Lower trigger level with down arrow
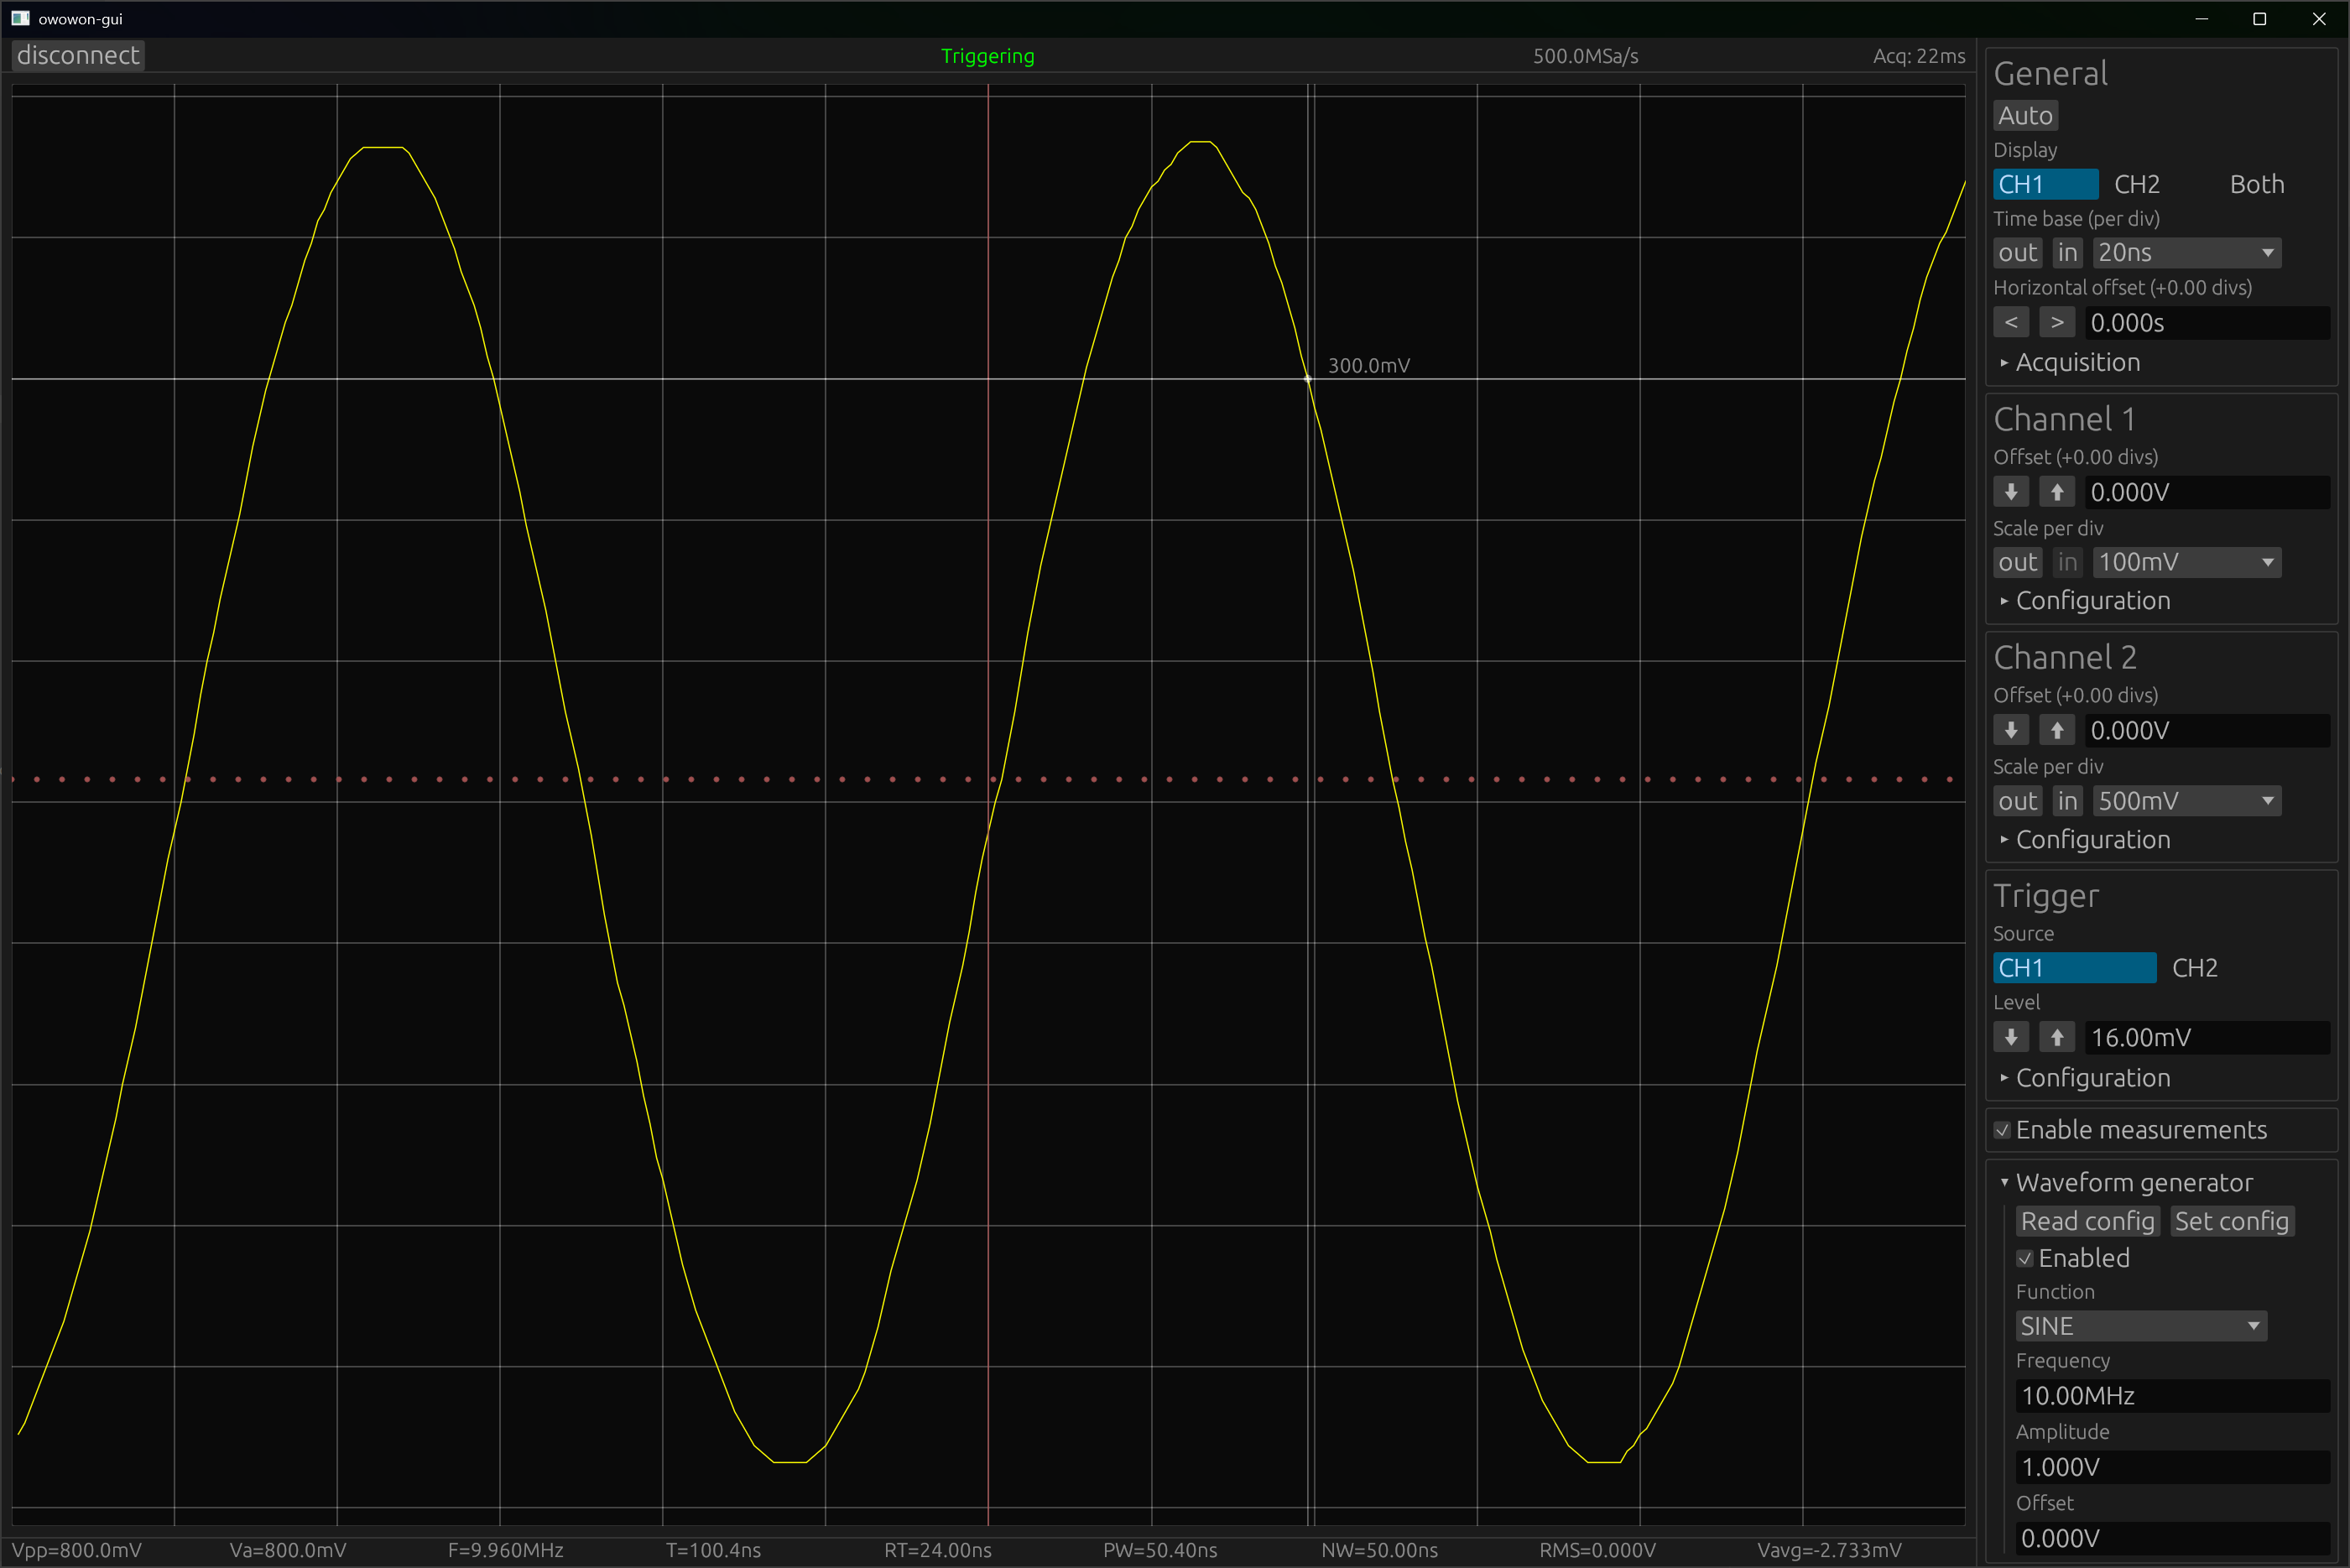 (2010, 1037)
